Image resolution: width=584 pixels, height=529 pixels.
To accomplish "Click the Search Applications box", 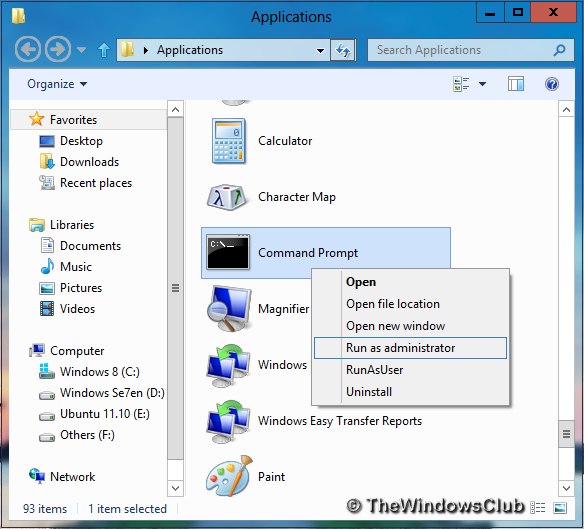I will (x=470, y=50).
